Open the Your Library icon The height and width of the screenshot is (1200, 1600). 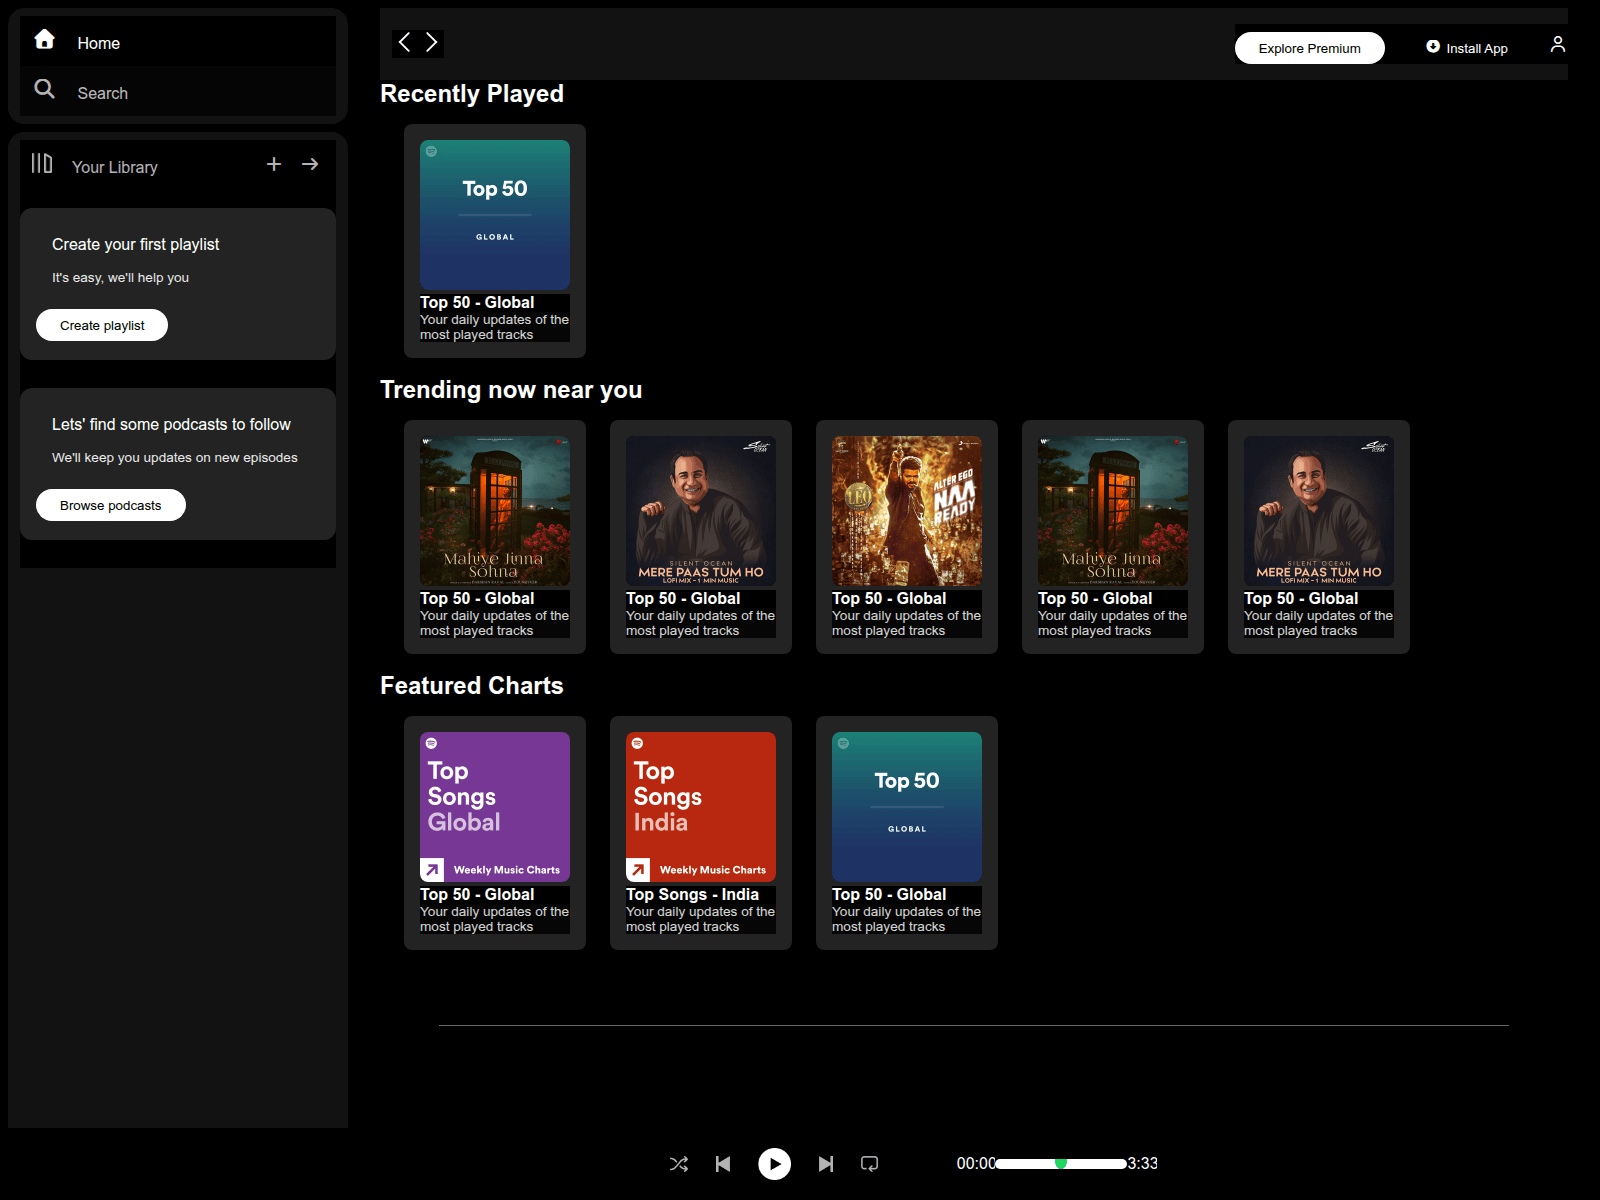(x=42, y=163)
